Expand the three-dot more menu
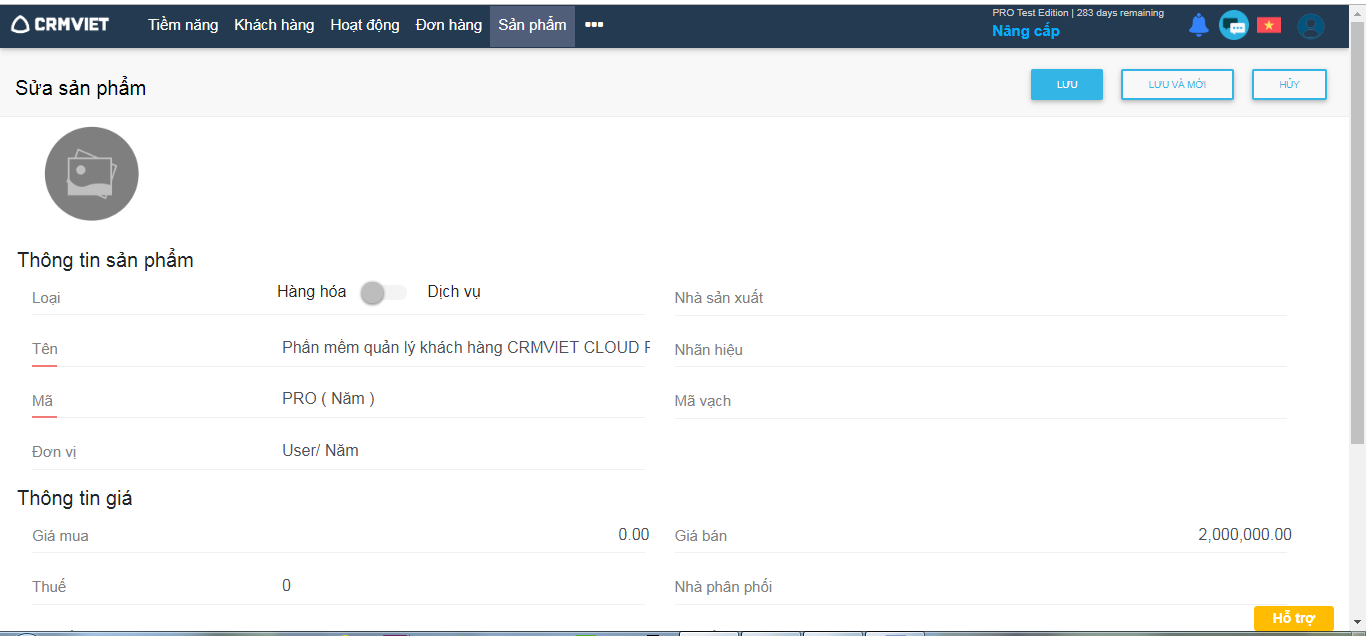The image size is (1366, 636). 594,25
